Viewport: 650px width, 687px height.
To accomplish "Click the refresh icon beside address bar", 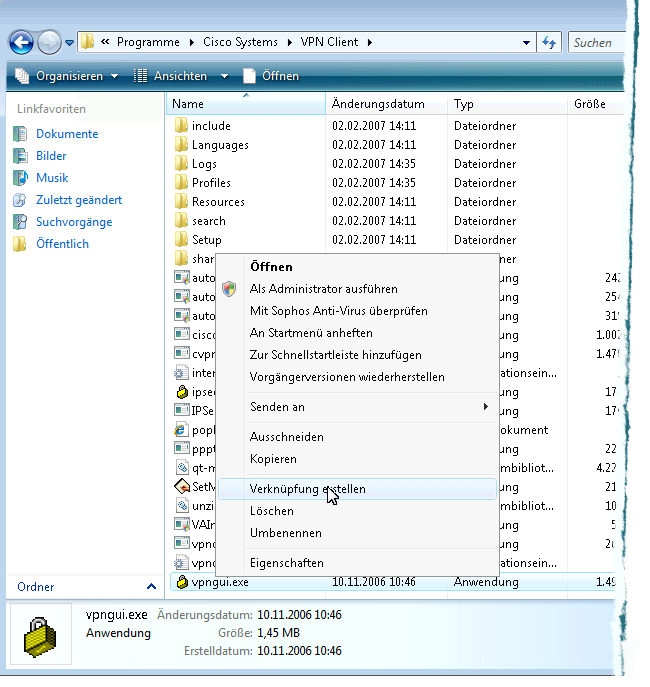I will tap(549, 42).
